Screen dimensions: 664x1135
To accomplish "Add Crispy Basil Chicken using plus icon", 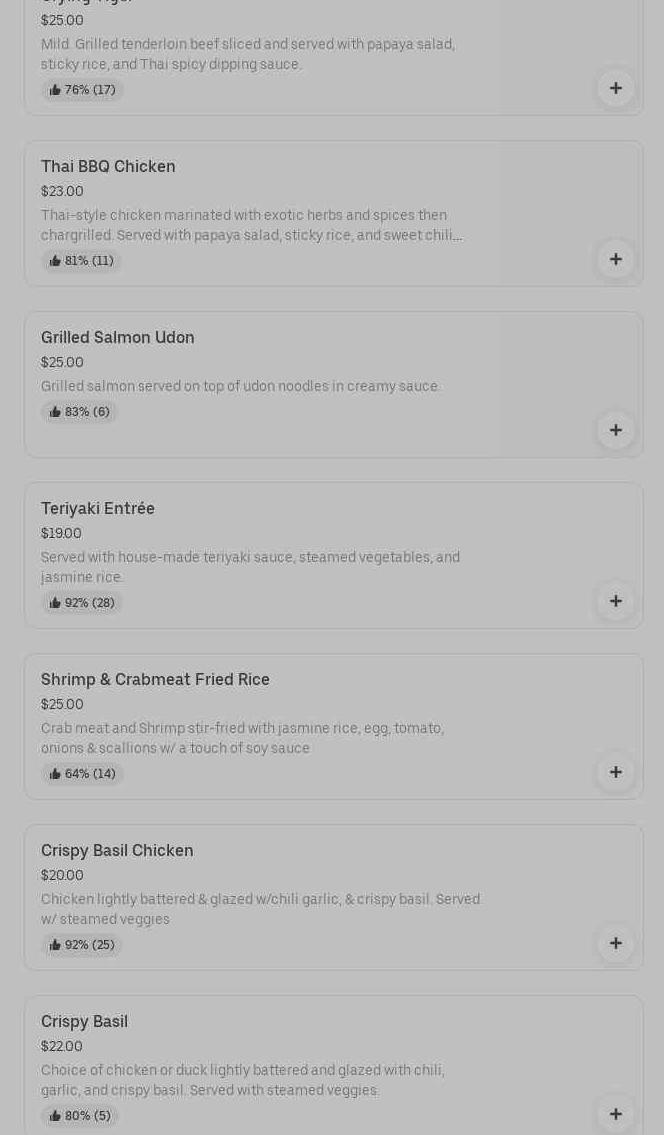I will [615, 943].
